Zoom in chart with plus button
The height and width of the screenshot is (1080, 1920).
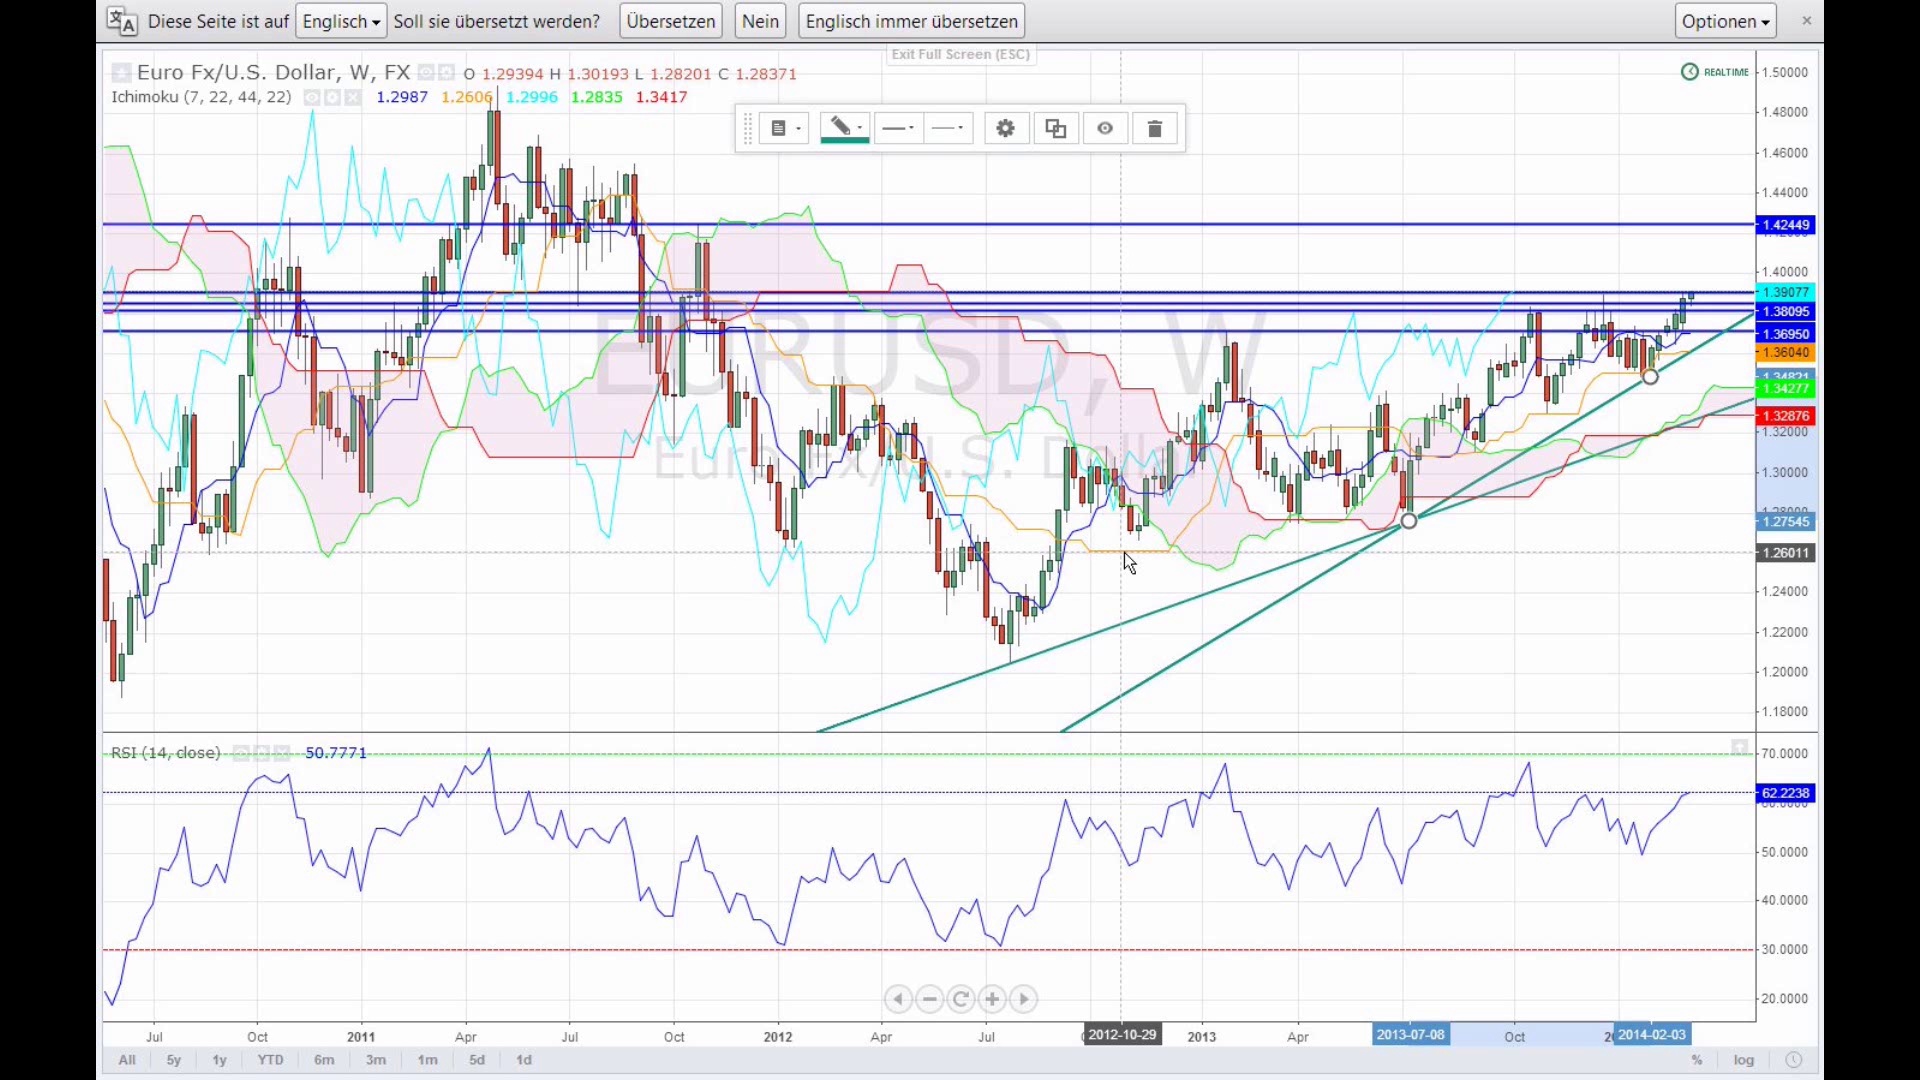click(992, 999)
